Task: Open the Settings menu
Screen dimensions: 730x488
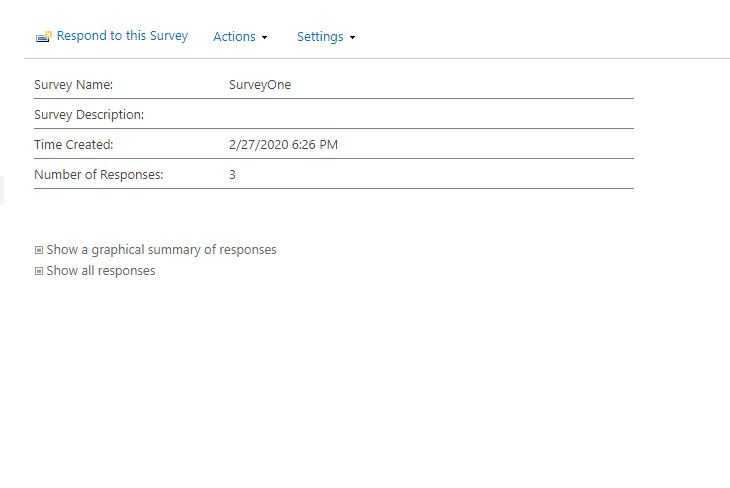Action: click(320, 37)
